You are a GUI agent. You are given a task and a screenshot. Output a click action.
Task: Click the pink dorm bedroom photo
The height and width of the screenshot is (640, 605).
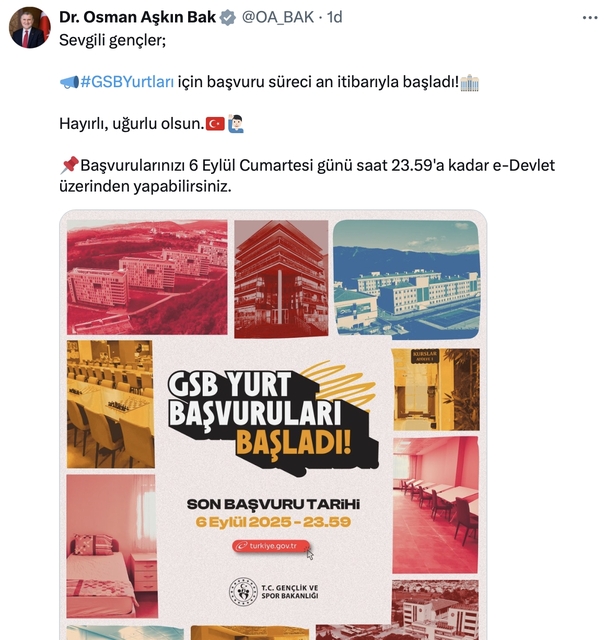coord(111,546)
